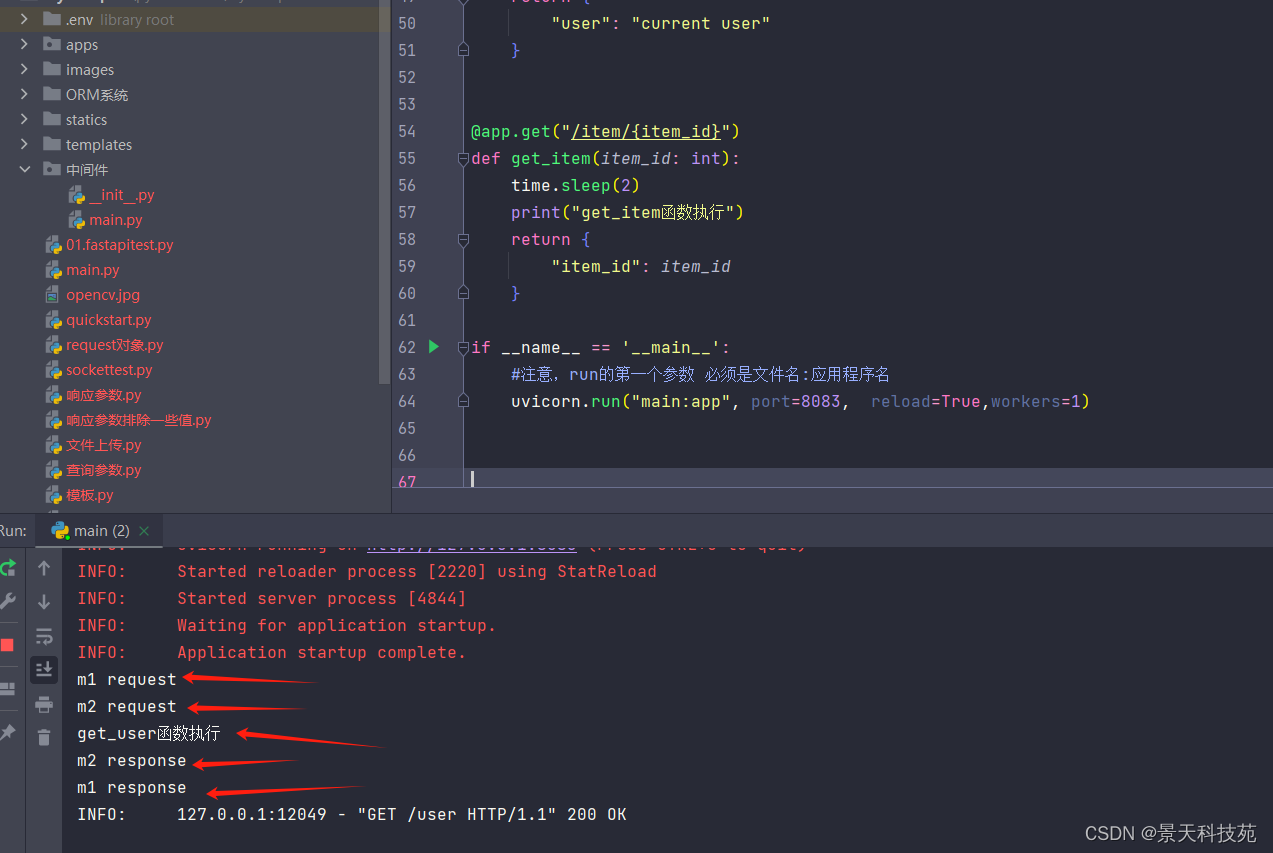Screen dimensions: 1273x853
Task: Toggle scroll to end of console
Action: click(x=44, y=669)
